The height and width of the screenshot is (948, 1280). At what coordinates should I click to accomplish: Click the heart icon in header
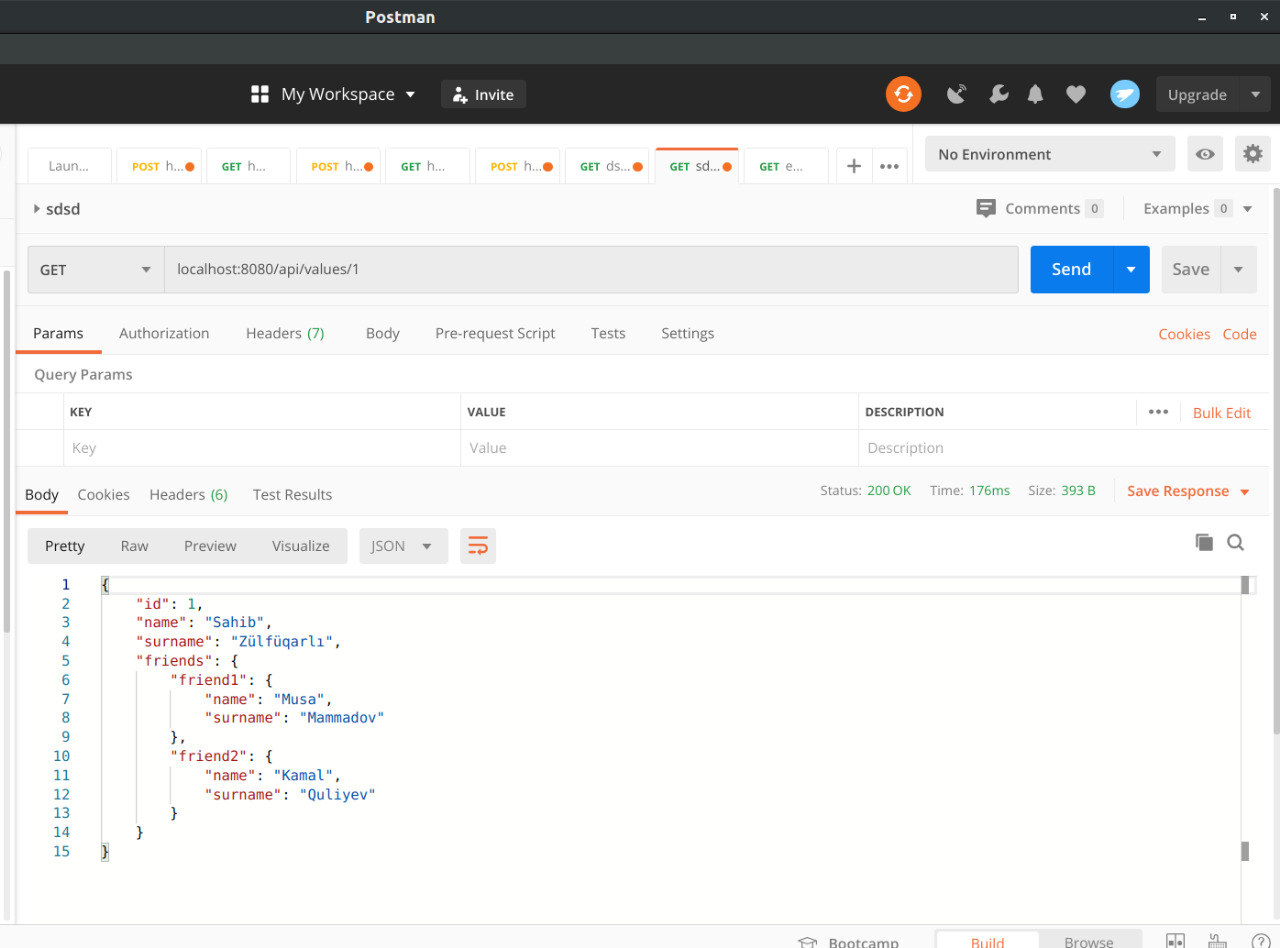(1076, 94)
